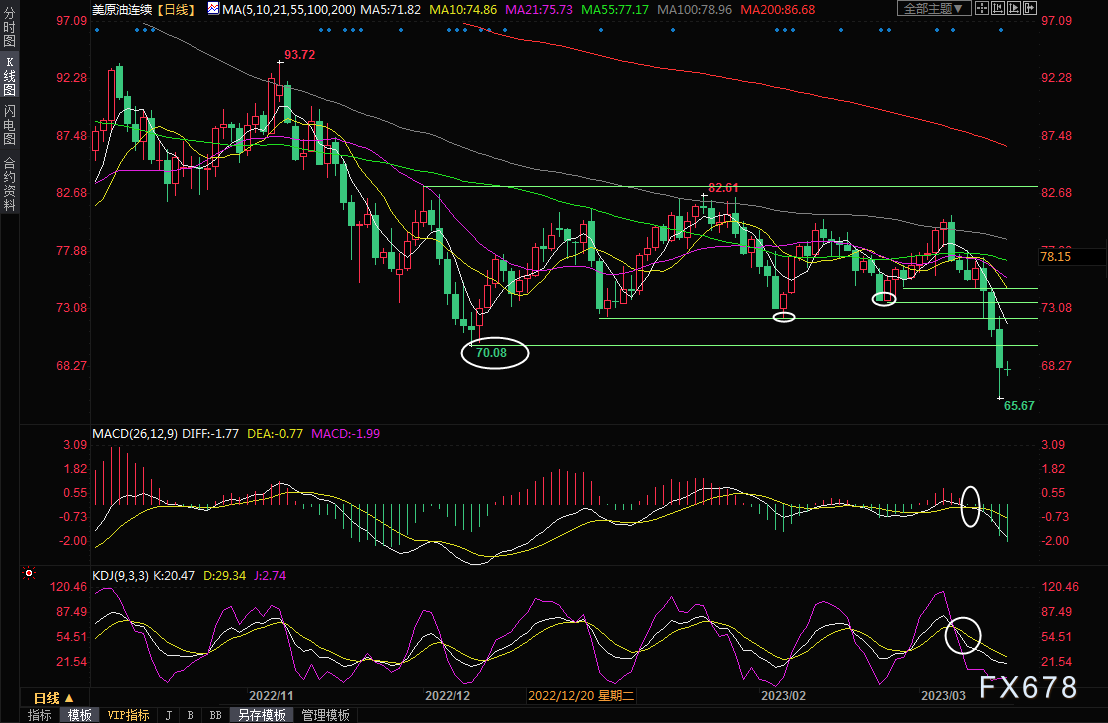Click the D:29.34 value
This screenshot has height=723, width=1108.
click(225, 575)
